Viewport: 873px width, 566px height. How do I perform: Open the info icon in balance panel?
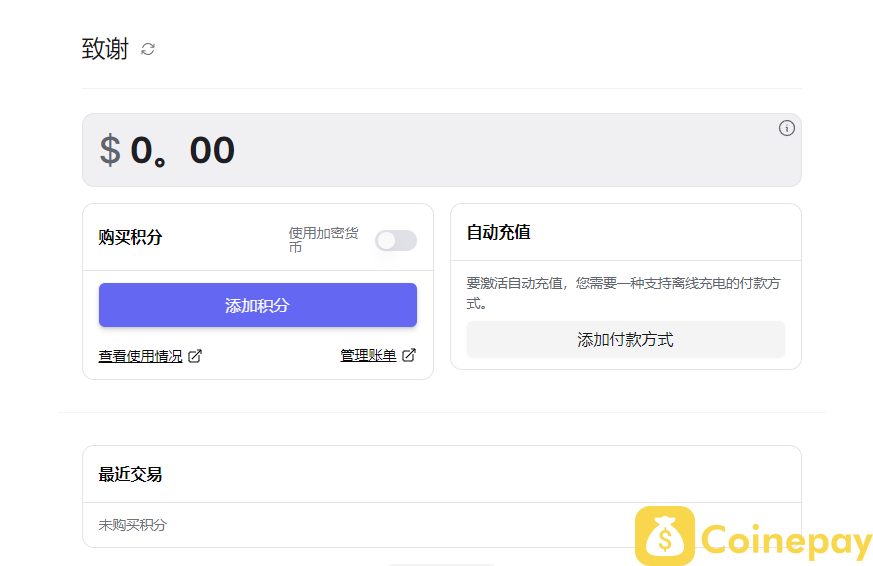[786, 128]
